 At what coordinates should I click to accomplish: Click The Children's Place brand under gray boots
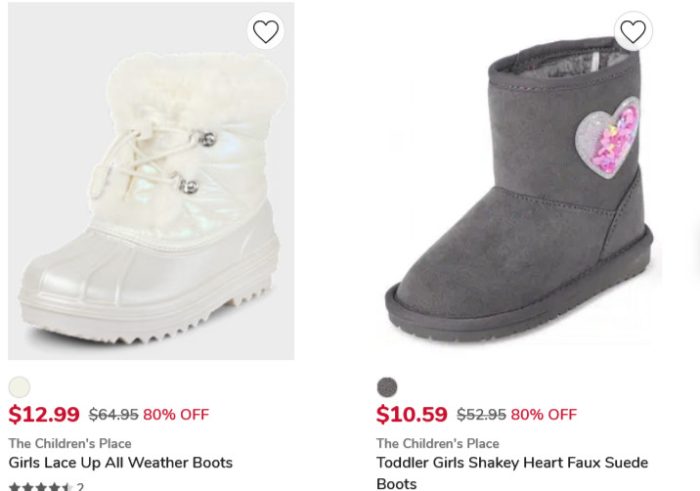(x=438, y=443)
